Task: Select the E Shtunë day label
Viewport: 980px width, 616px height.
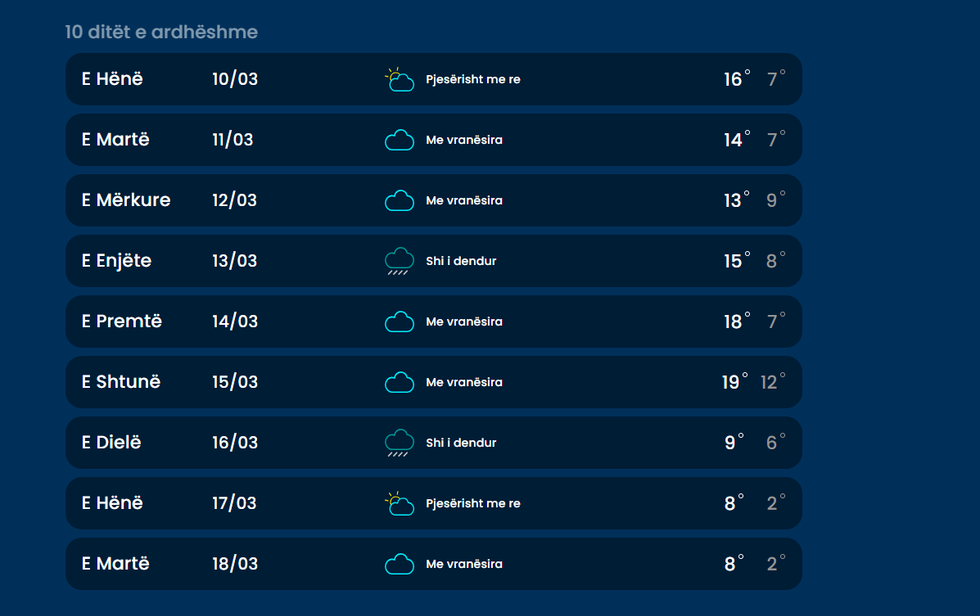Action: coord(121,382)
